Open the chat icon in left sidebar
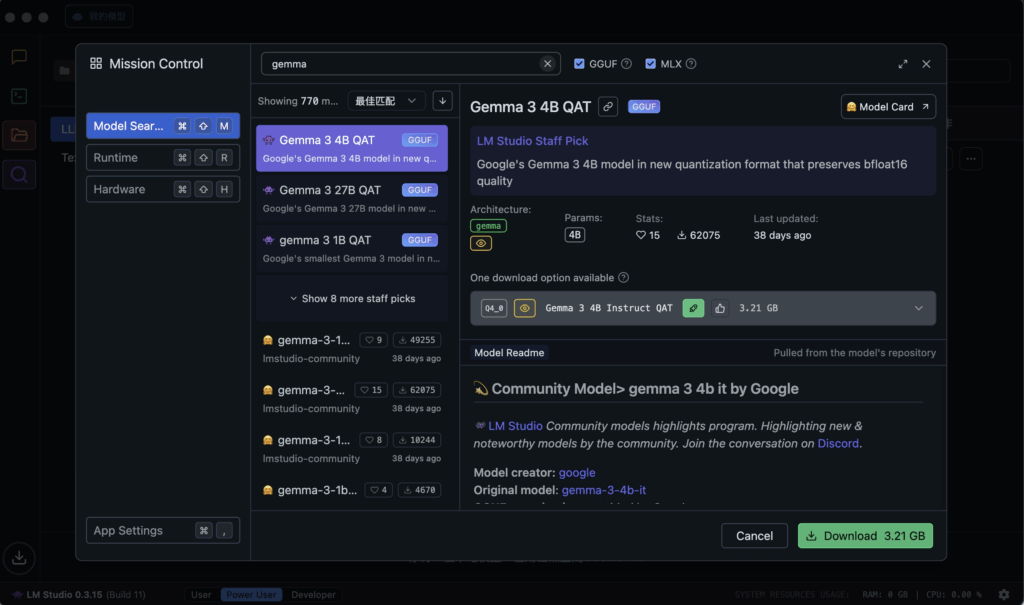The width and height of the screenshot is (1024, 605). click(x=19, y=57)
